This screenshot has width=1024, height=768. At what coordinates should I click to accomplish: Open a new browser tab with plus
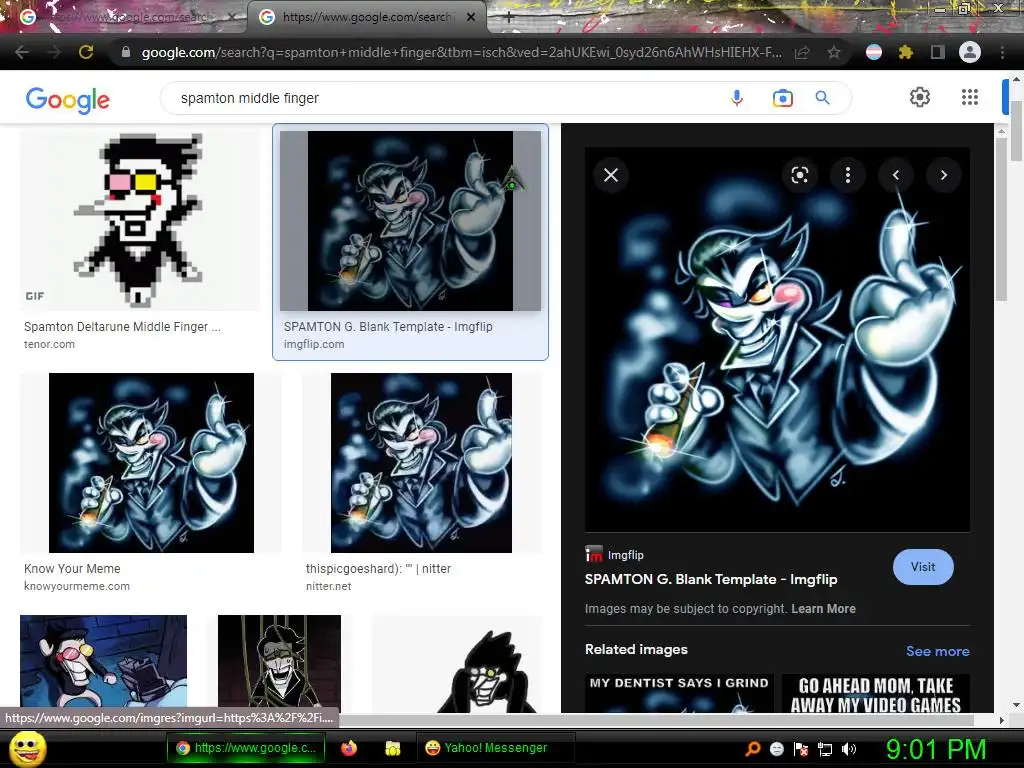509,18
